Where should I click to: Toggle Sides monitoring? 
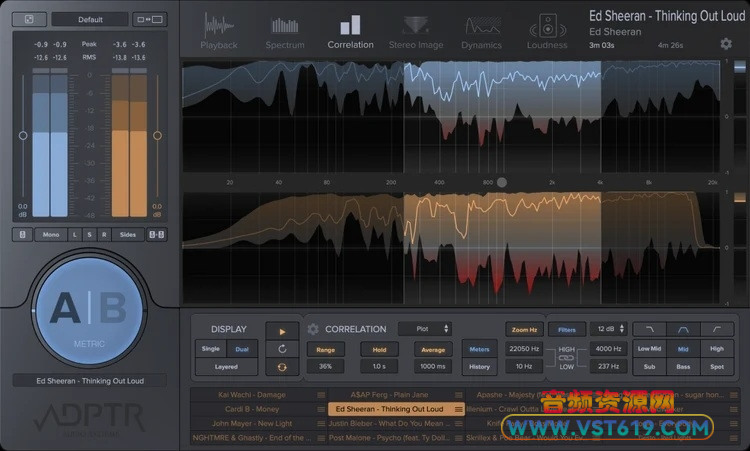pyautogui.click(x=128, y=234)
